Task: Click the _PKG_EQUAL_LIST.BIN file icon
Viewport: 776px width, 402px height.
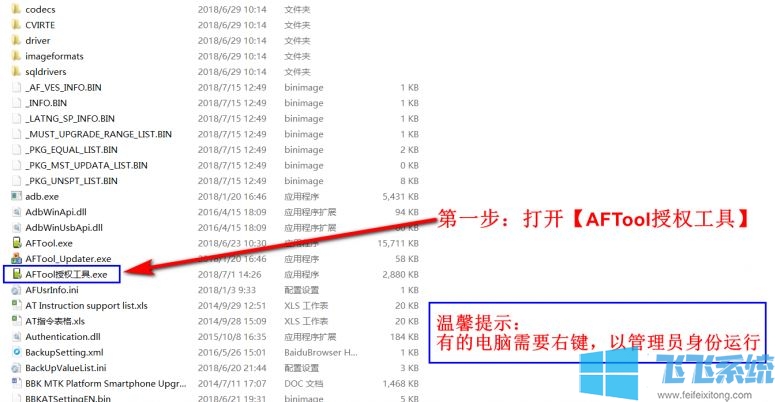Action: click(x=16, y=150)
